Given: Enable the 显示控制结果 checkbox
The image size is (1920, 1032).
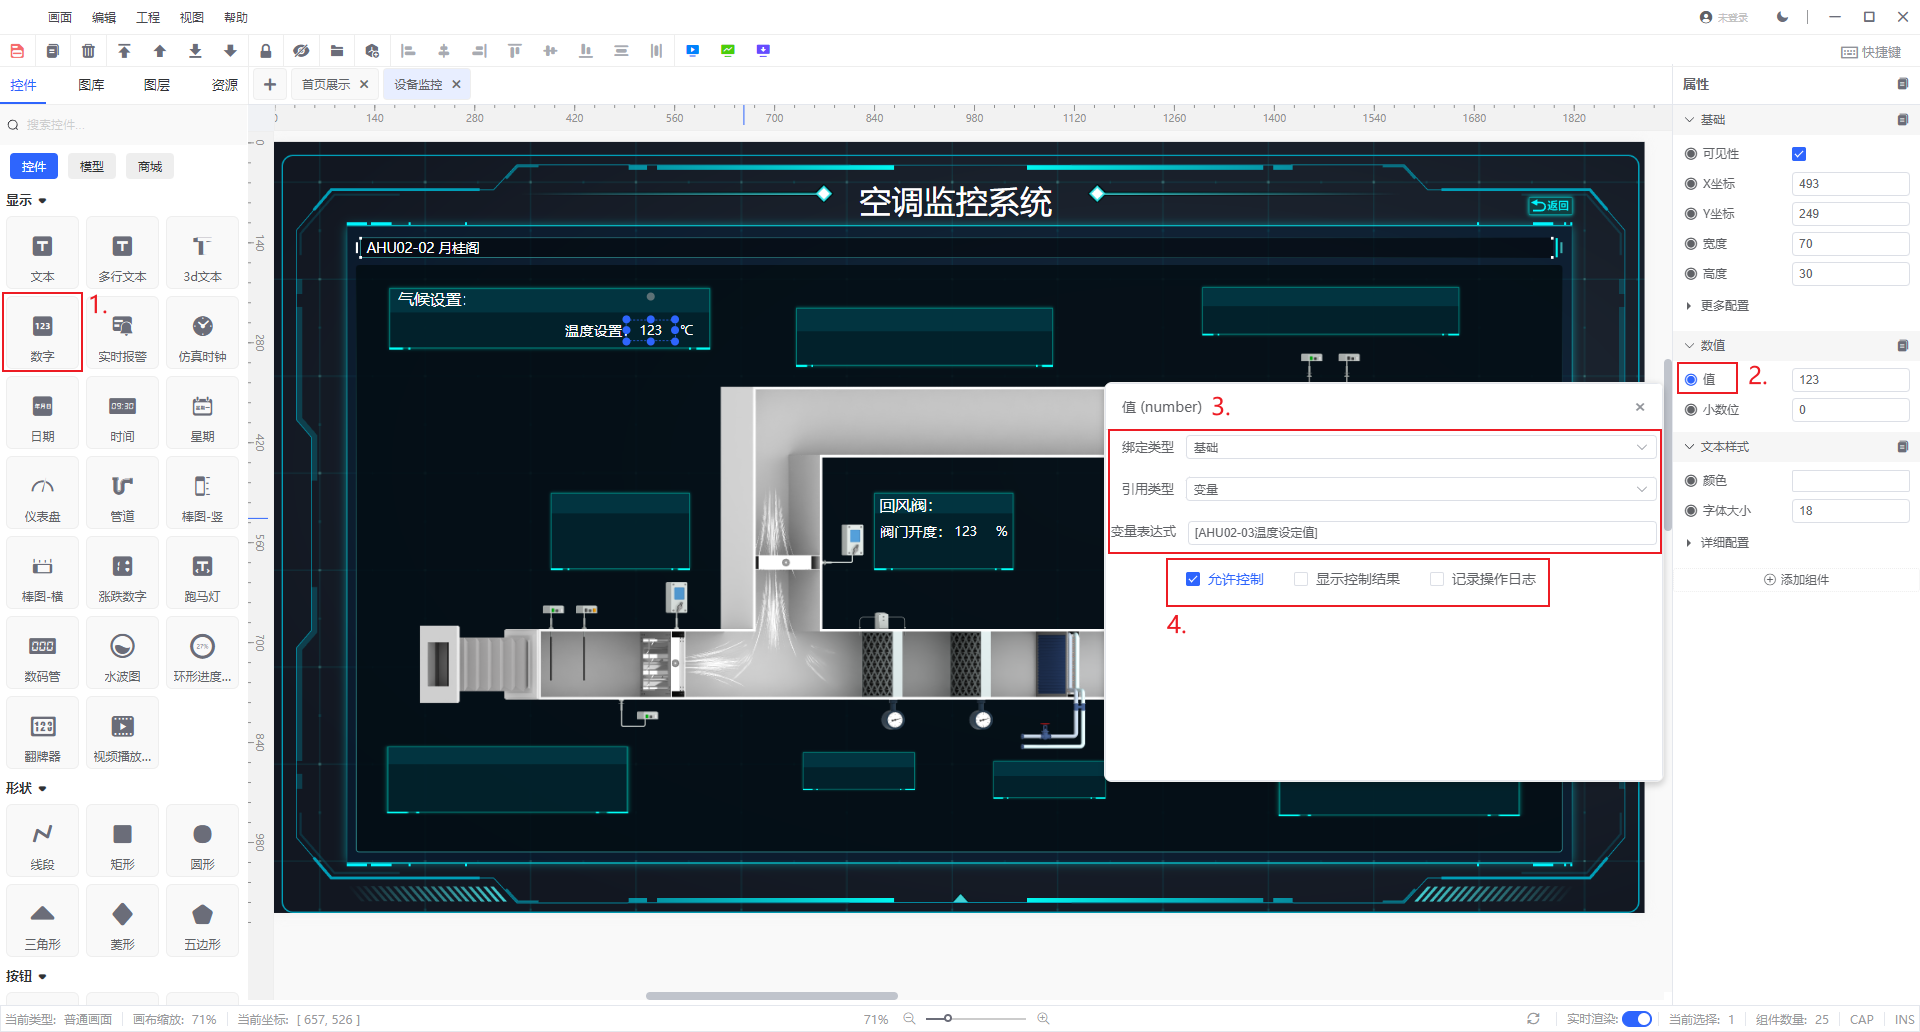Looking at the screenshot, I should click(1301, 579).
